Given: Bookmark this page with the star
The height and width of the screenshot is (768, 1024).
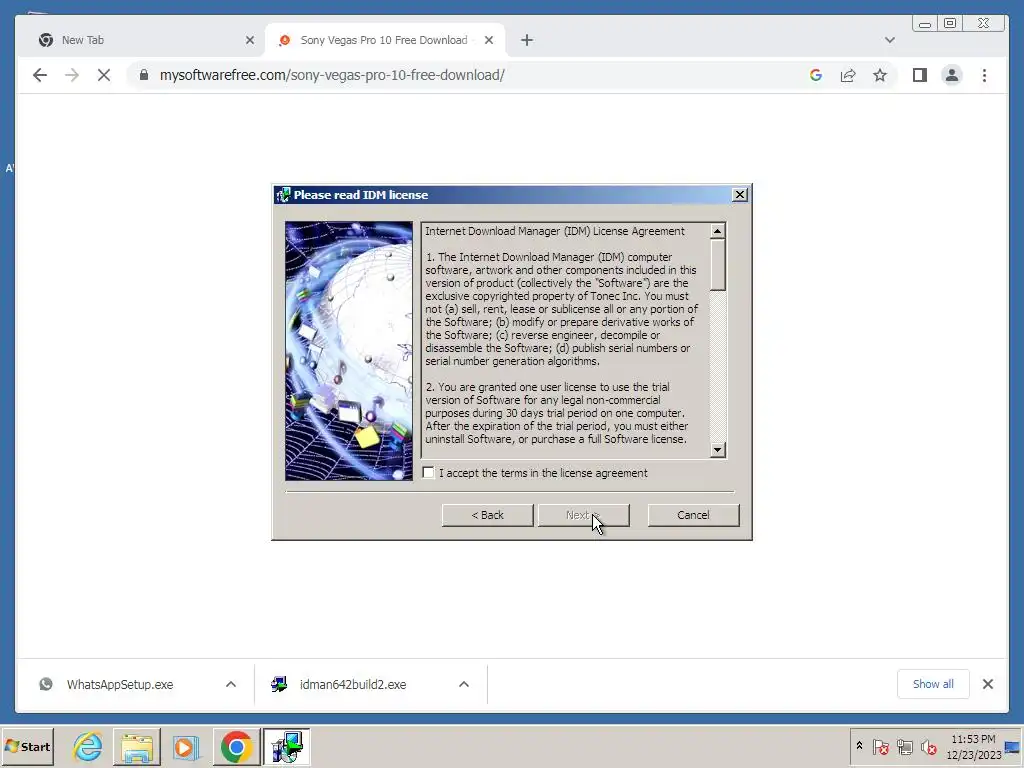Looking at the screenshot, I should coord(880,75).
